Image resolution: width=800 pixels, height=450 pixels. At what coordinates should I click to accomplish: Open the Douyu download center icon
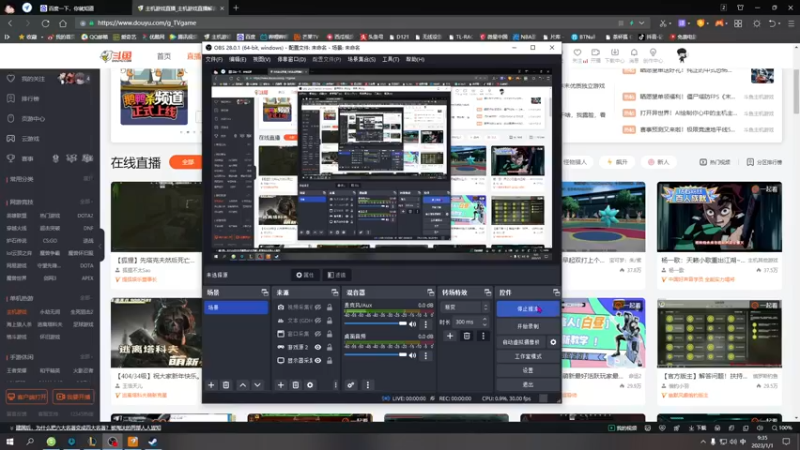[614, 55]
